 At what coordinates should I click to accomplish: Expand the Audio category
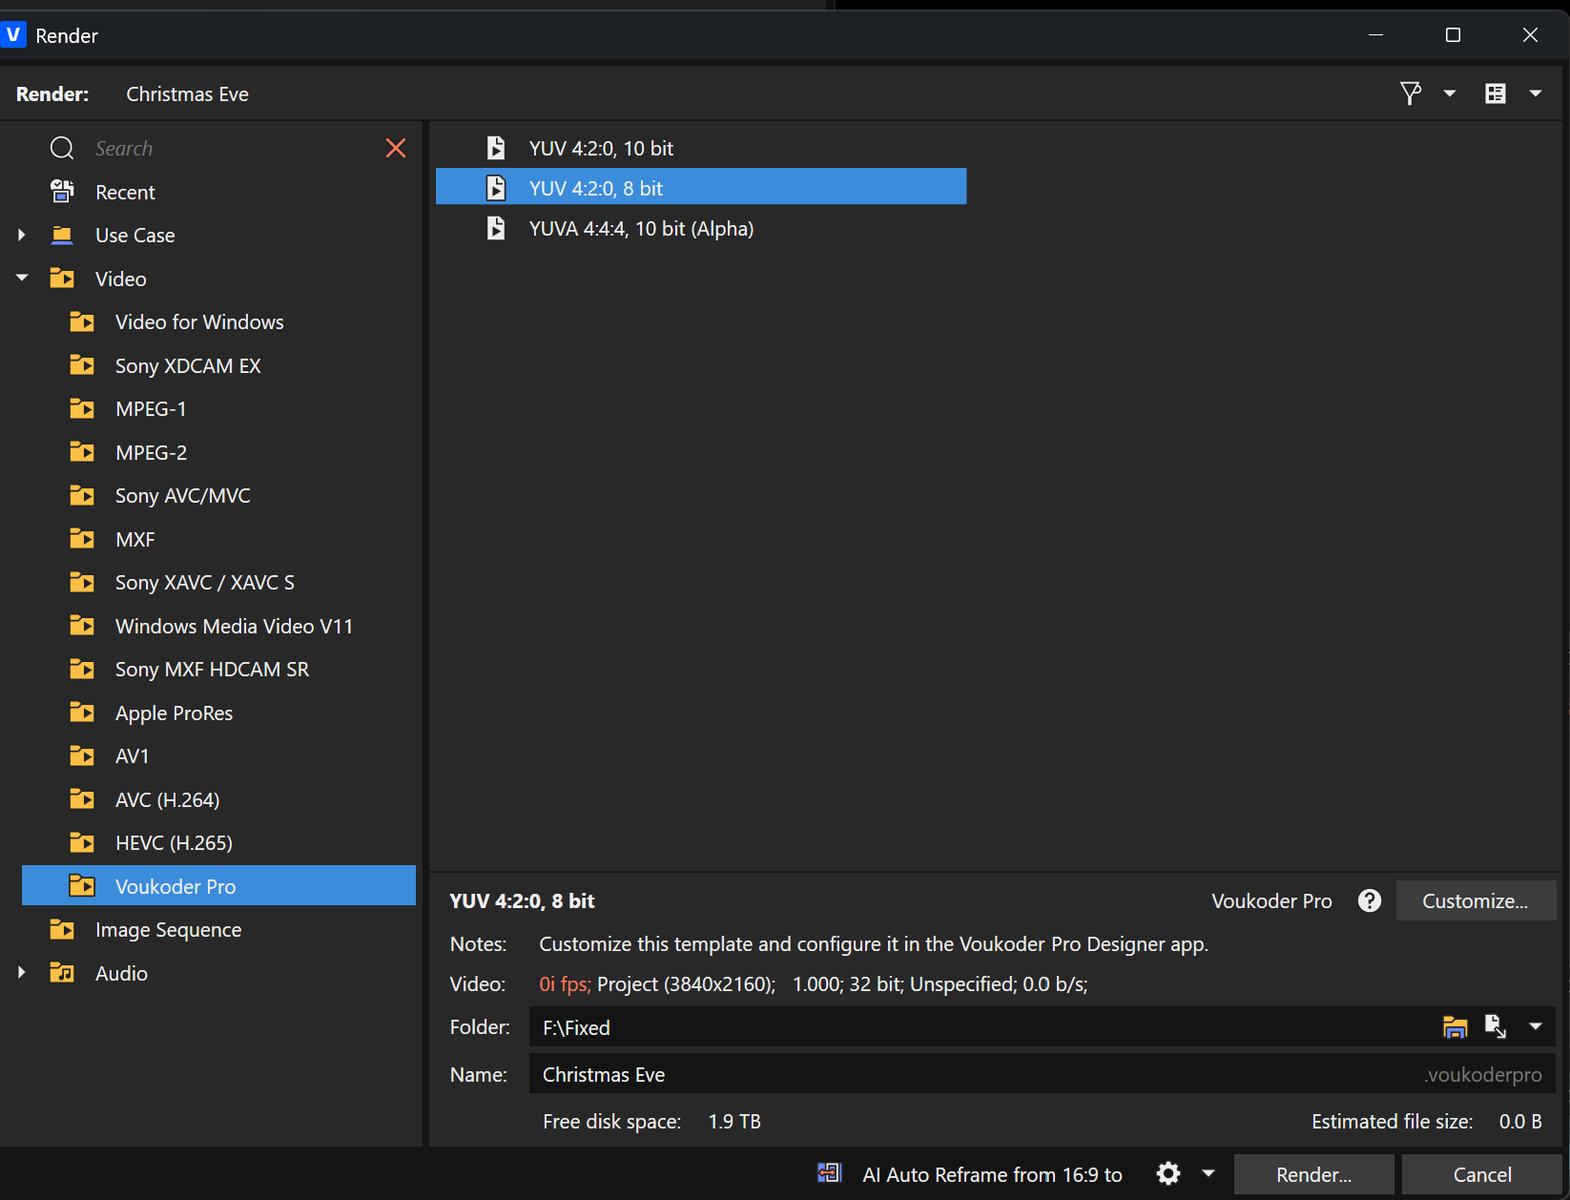coord(22,973)
